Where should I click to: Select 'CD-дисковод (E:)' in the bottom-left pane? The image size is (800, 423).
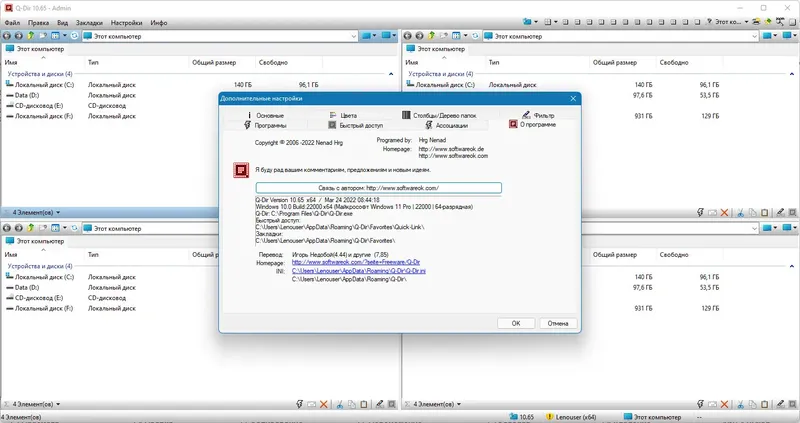[34, 298]
